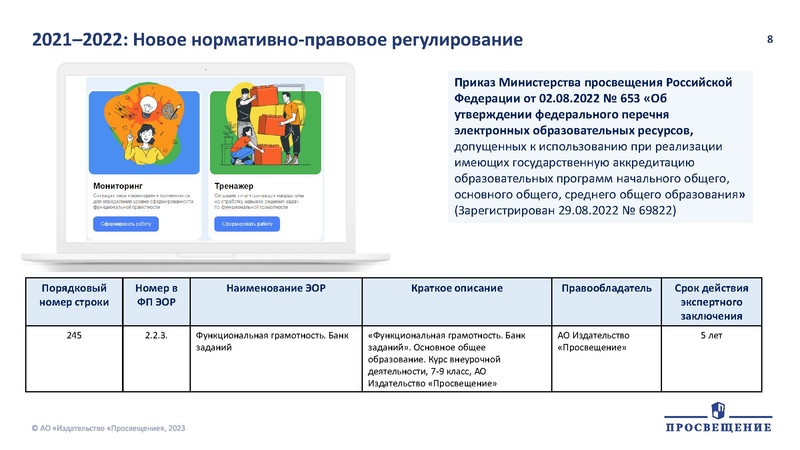Viewport: 800px width, 450px height.
Task: Click the 'Порядковый номер строки' column header
Action: (74, 302)
